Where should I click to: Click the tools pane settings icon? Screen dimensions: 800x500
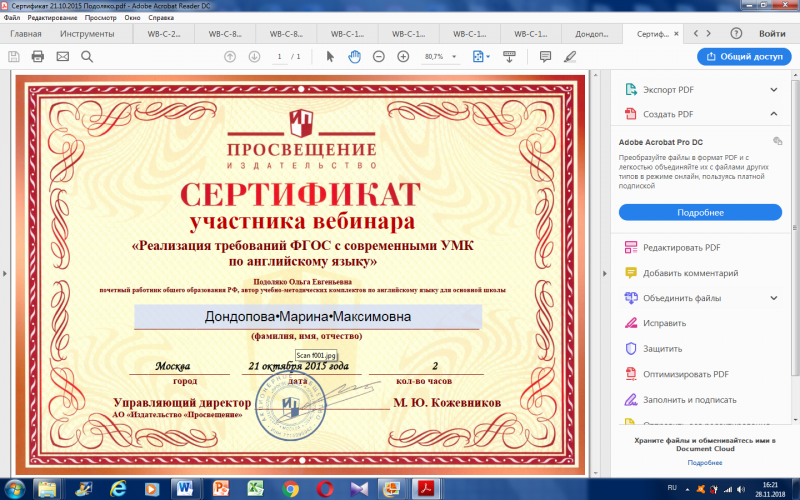coord(777,141)
